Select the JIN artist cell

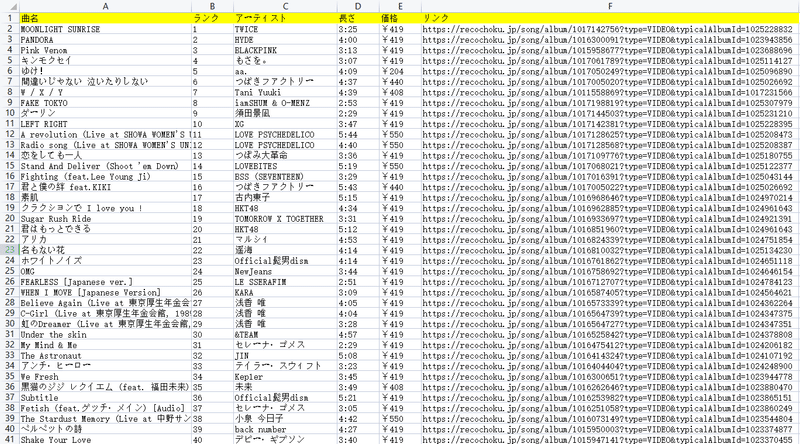click(x=285, y=355)
